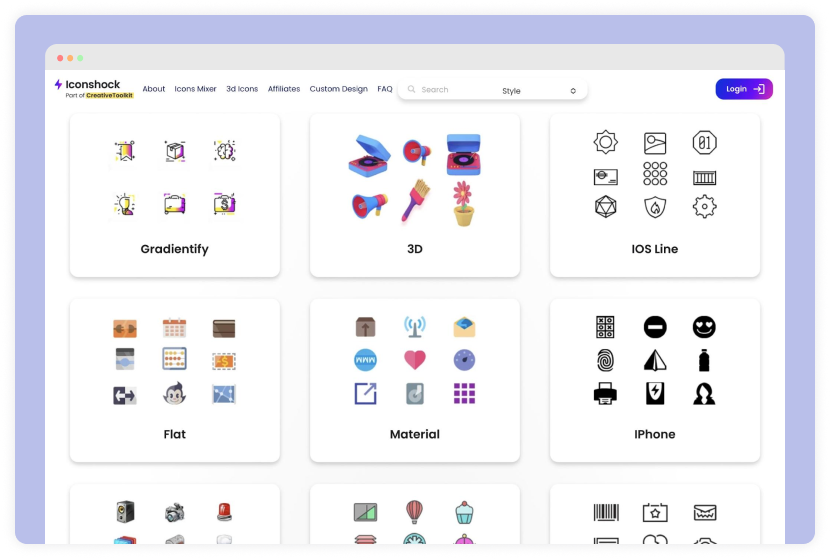The width and height of the screenshot is (830, 559).
Task: Open the Material icon set
Action: click(x=414, y=380)
